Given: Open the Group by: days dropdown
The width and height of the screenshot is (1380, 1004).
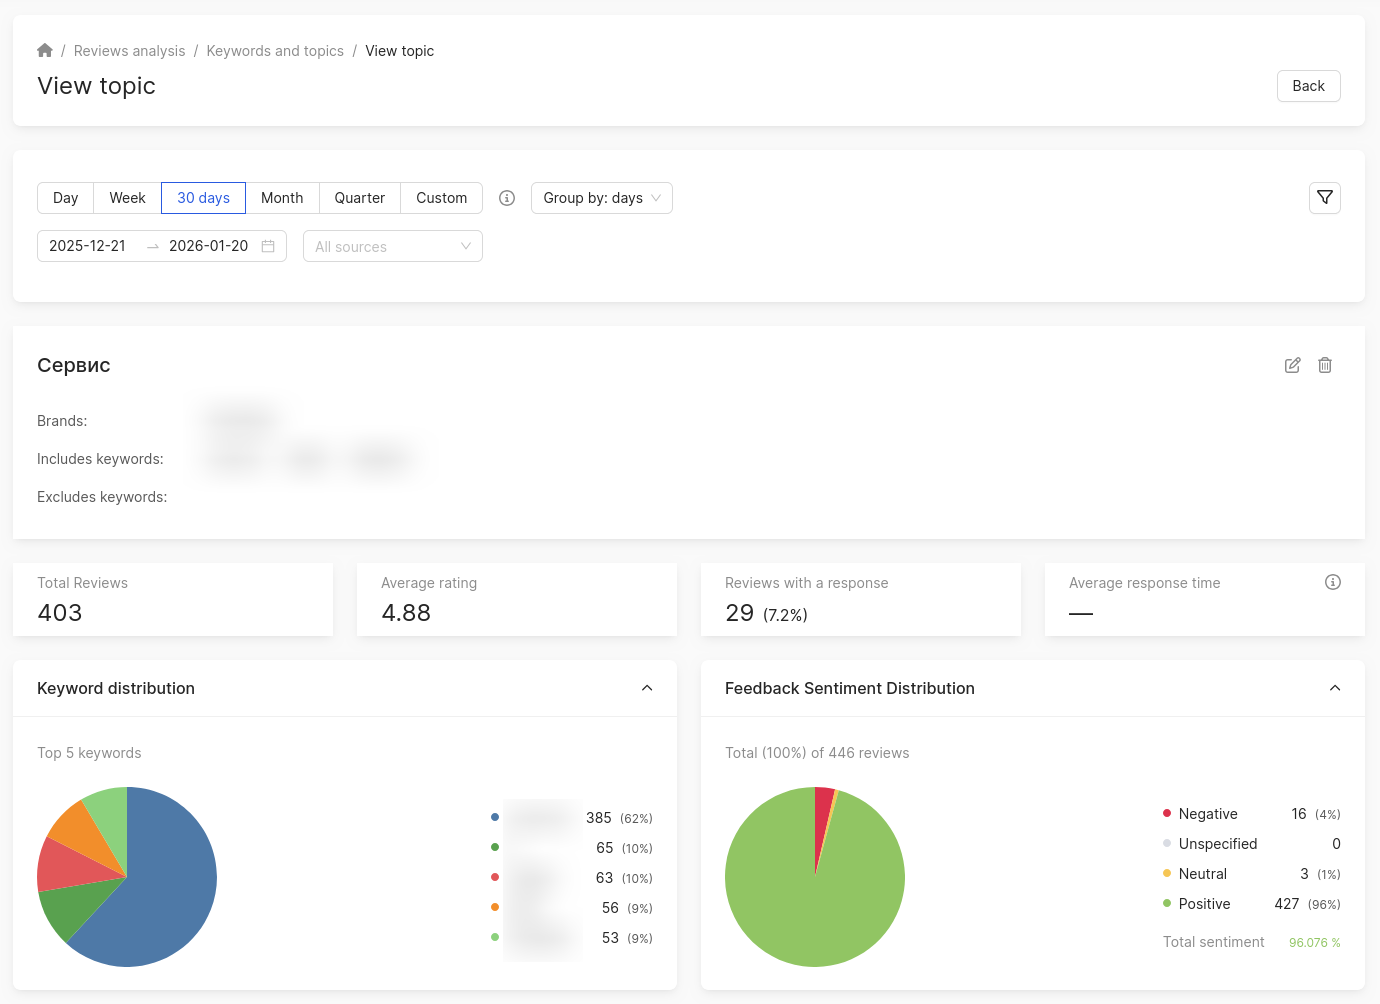Looking at the screenshot, I should click(601, 198).
